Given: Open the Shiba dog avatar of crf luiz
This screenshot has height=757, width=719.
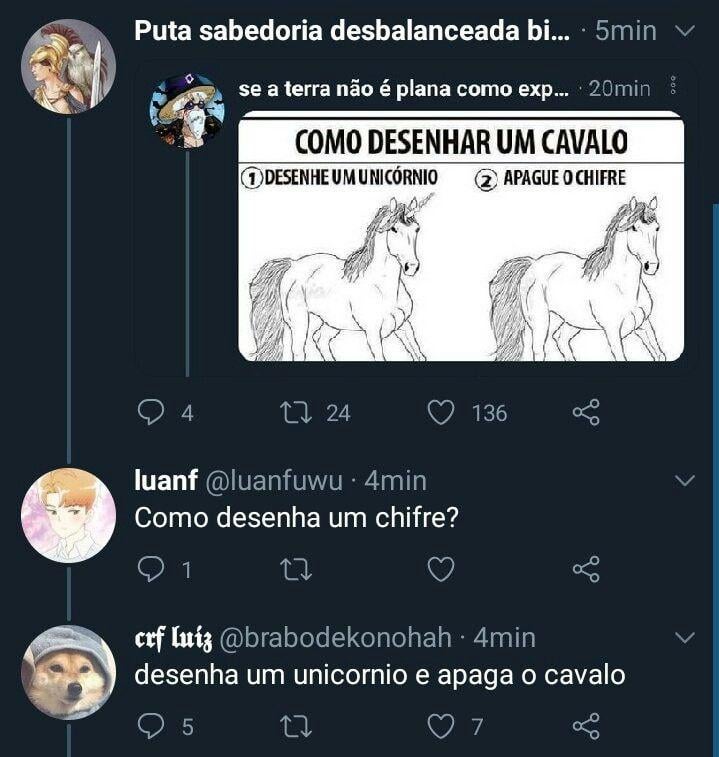Looking at the screenshot, I should [x=69, y=672].
